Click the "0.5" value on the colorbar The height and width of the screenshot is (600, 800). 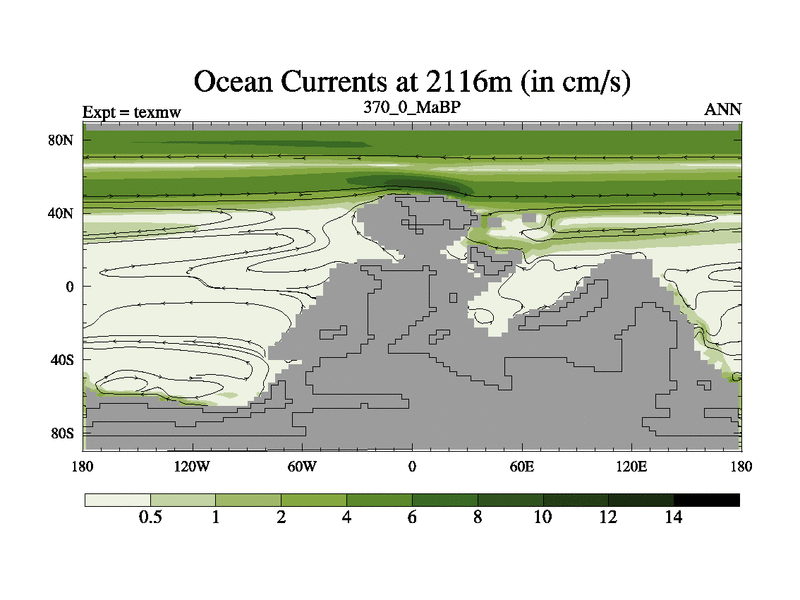[150, 518]
